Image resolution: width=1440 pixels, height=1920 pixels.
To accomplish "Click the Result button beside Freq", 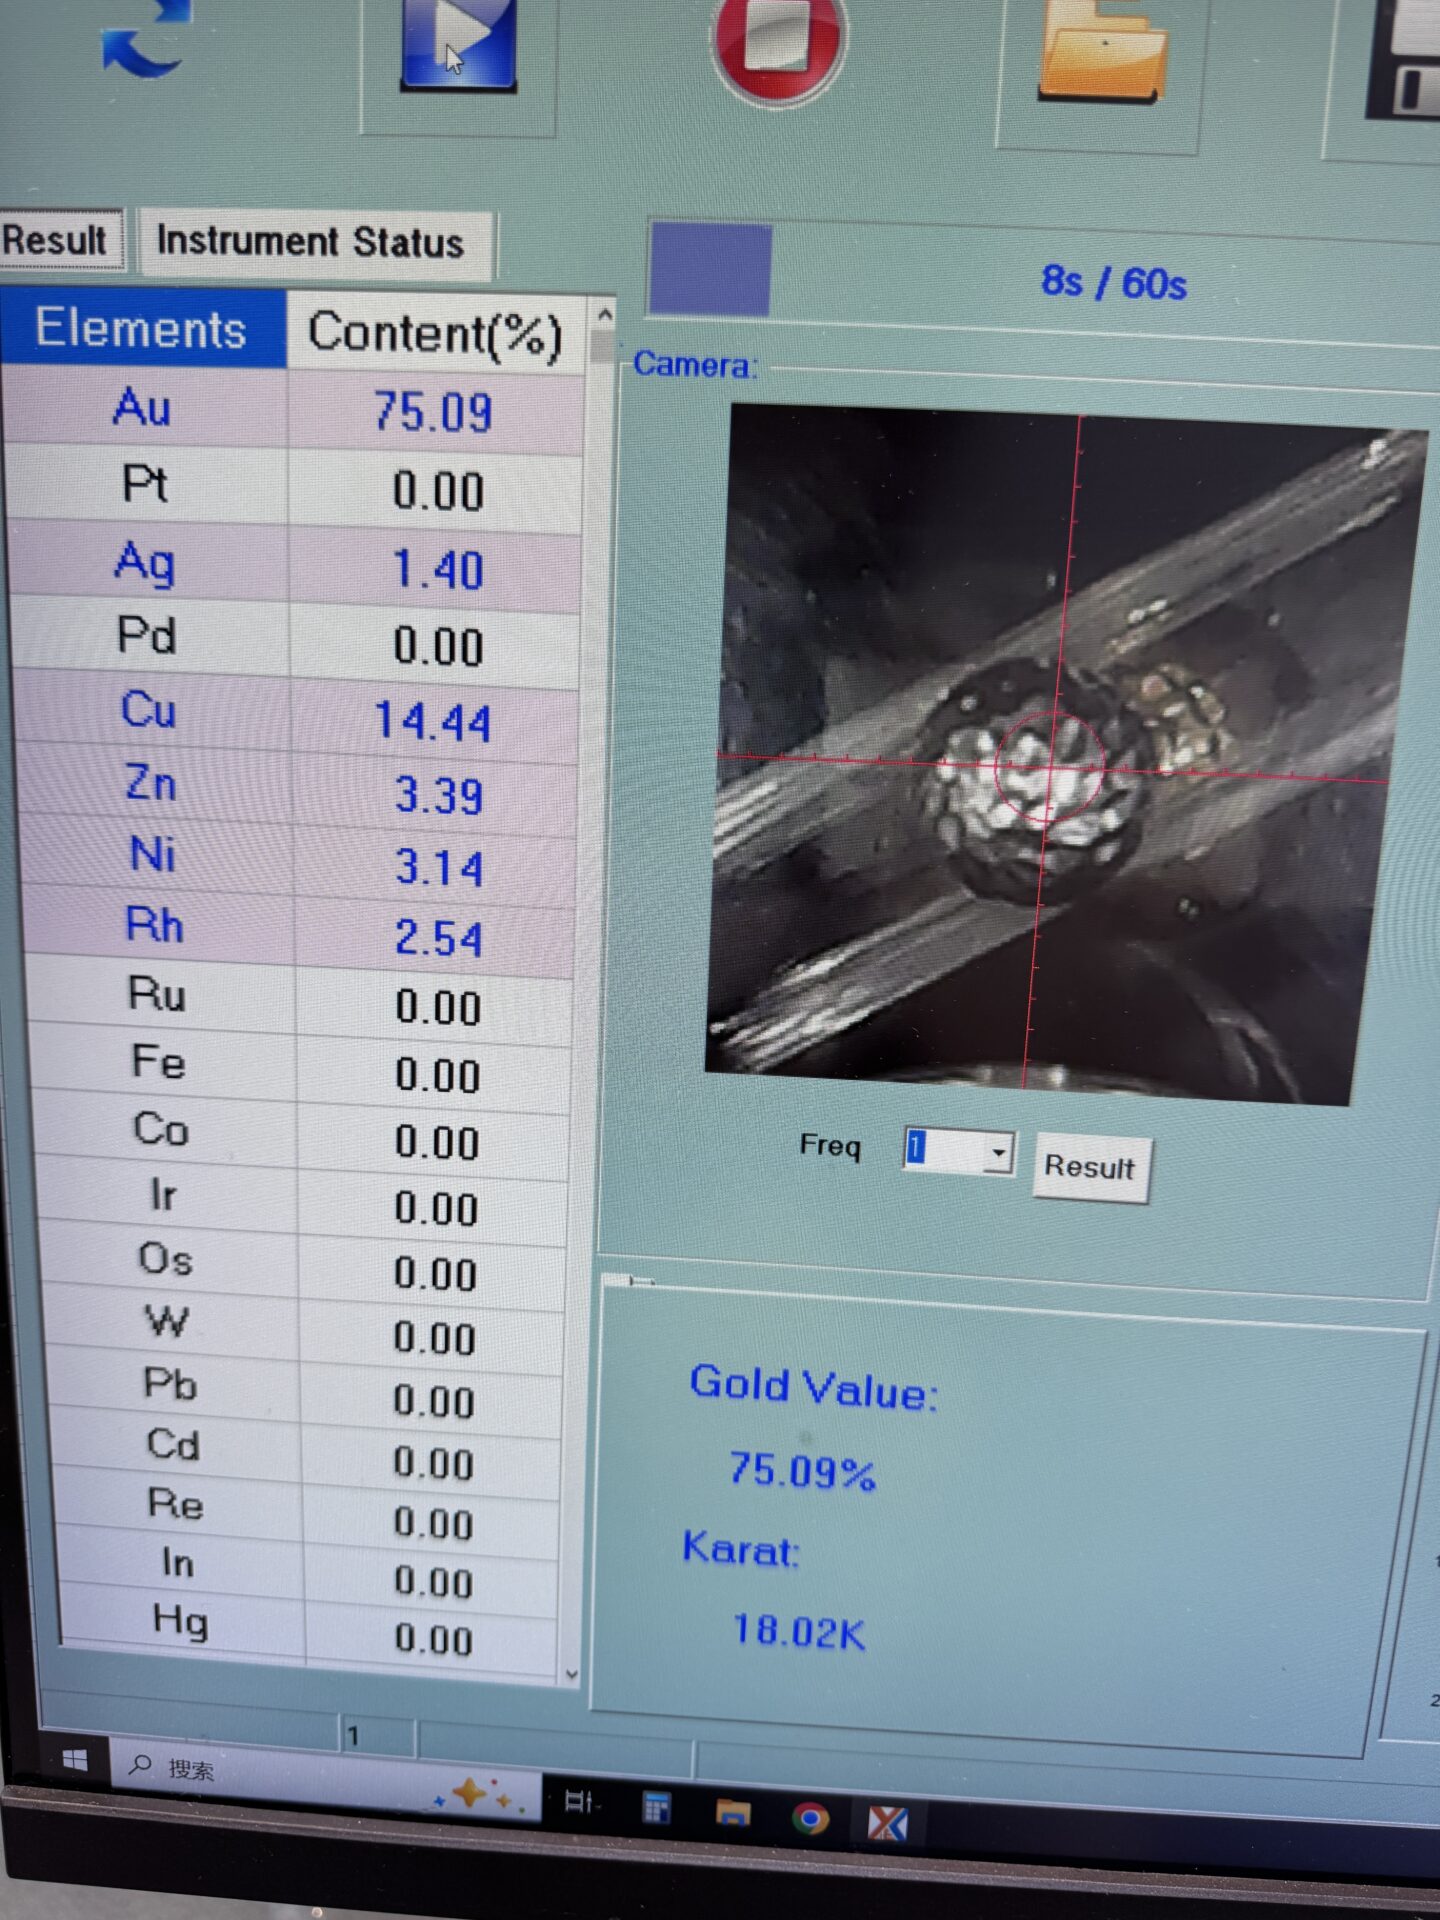I will [1090, 1167].
